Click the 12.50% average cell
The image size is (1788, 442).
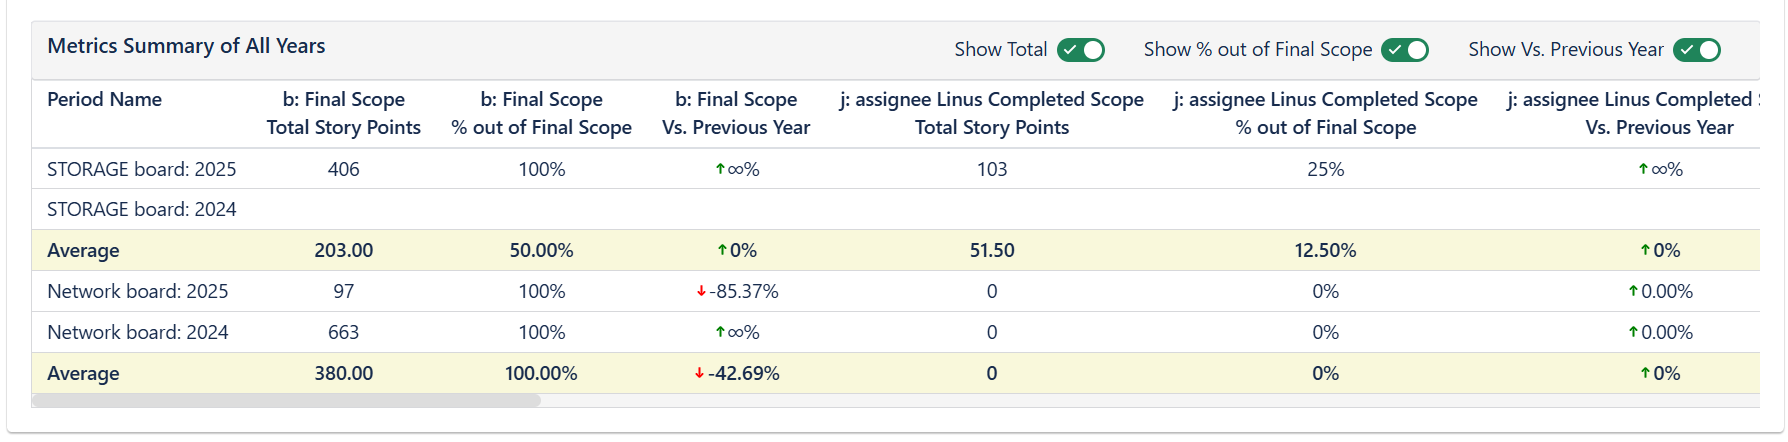click(1325, 250)
